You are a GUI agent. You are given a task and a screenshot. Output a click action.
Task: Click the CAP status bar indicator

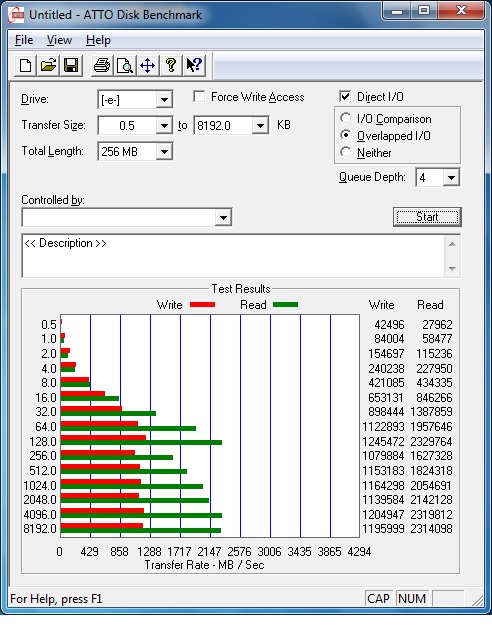[x=378, y=598]
